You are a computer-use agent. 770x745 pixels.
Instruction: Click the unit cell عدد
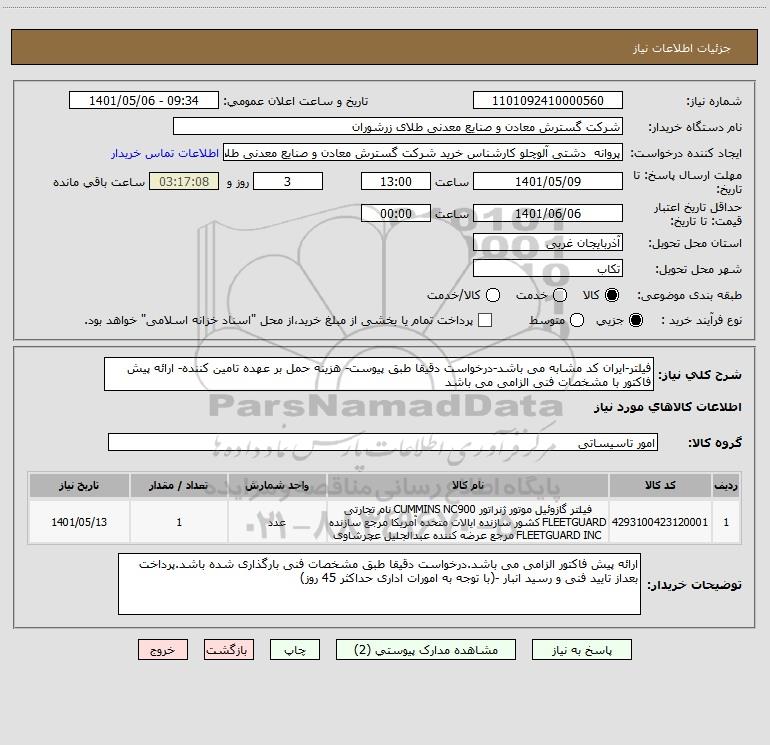277,522
